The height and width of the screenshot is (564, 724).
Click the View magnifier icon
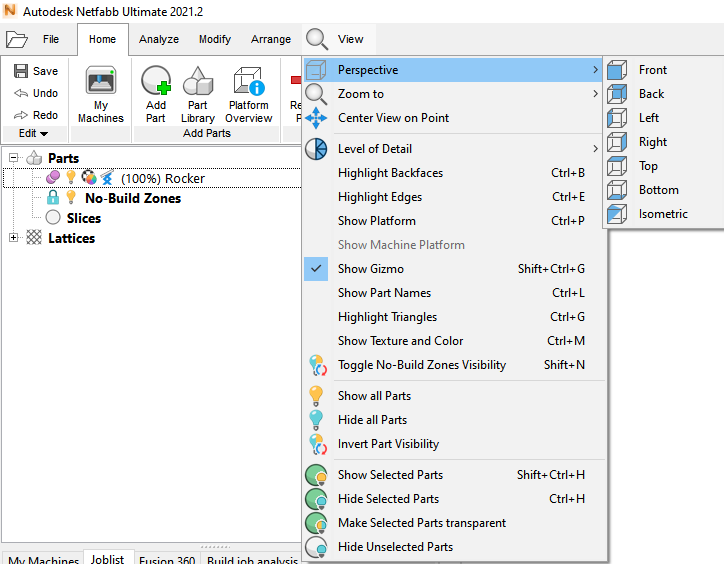coord(317,39)
